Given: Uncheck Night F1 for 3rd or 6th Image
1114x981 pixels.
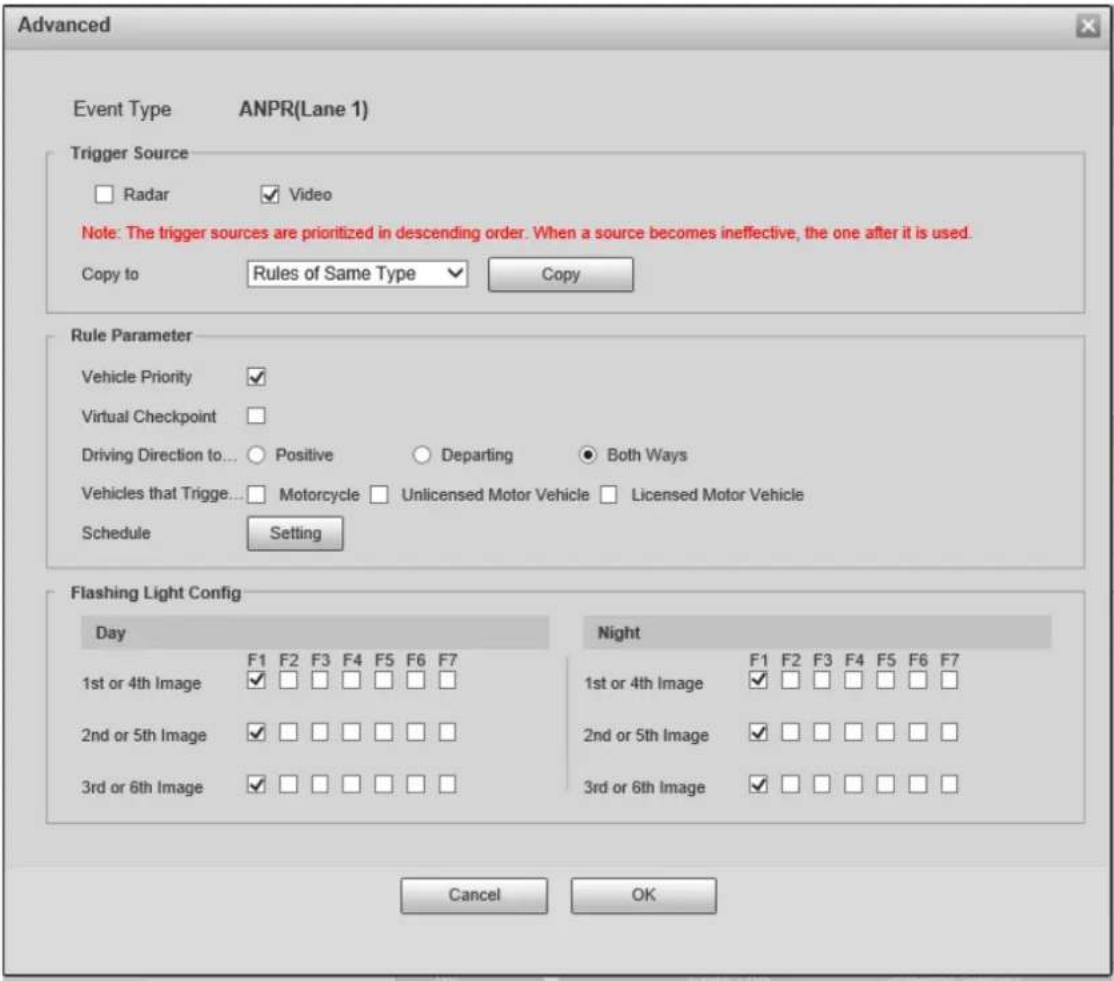Looking at the screenshot, I should click(x=759, y=784).
